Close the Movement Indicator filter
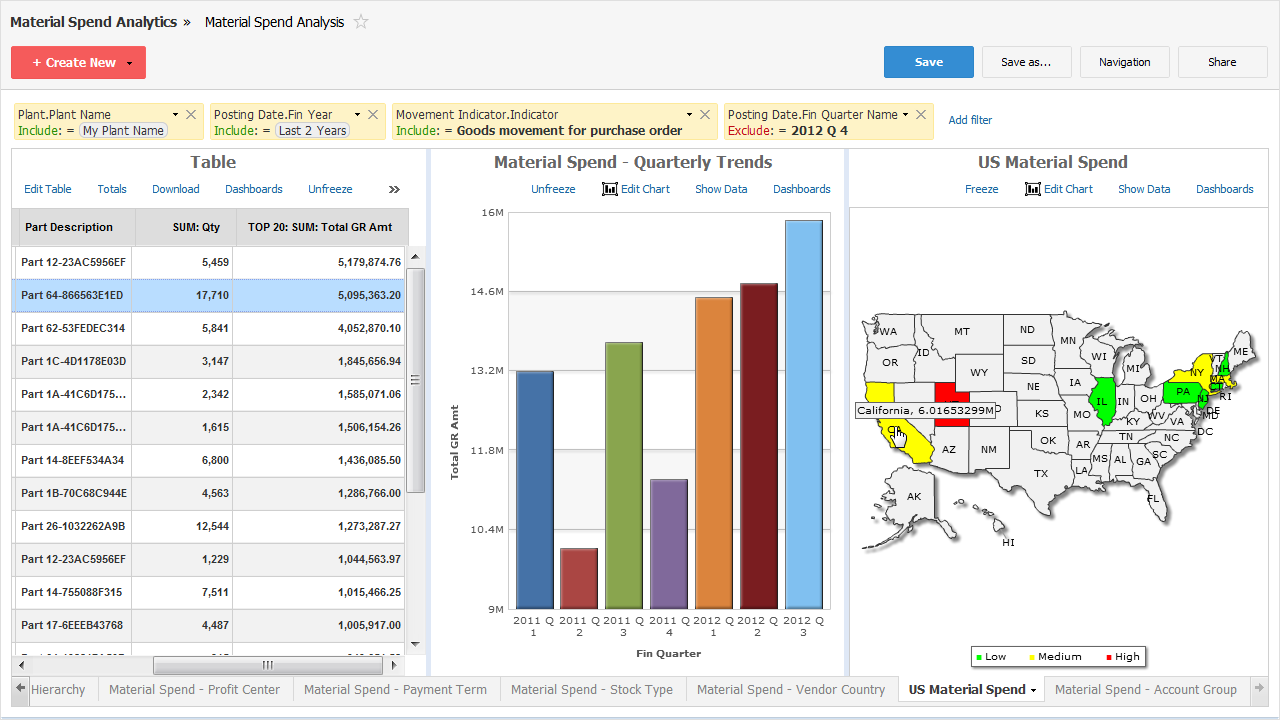 pos(705,115)
